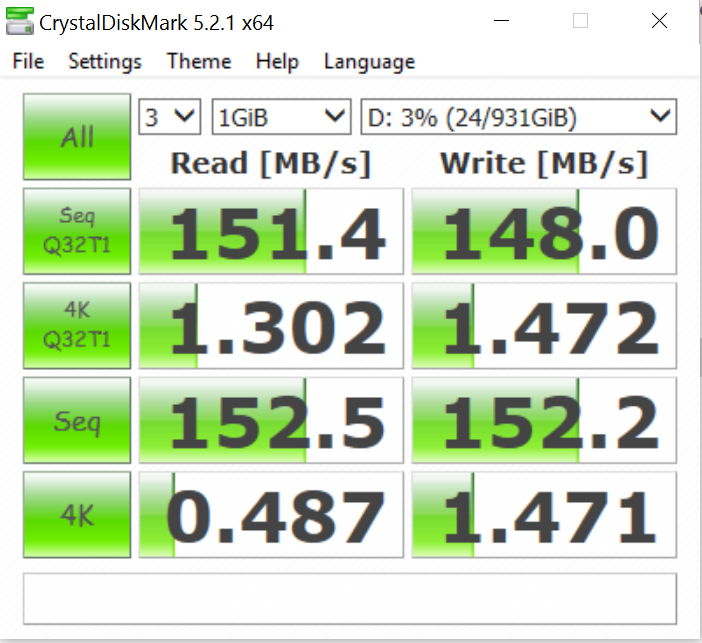
Task: Select the Seq Q32T1 read result 151.4
Action: (x=271, y=231)
